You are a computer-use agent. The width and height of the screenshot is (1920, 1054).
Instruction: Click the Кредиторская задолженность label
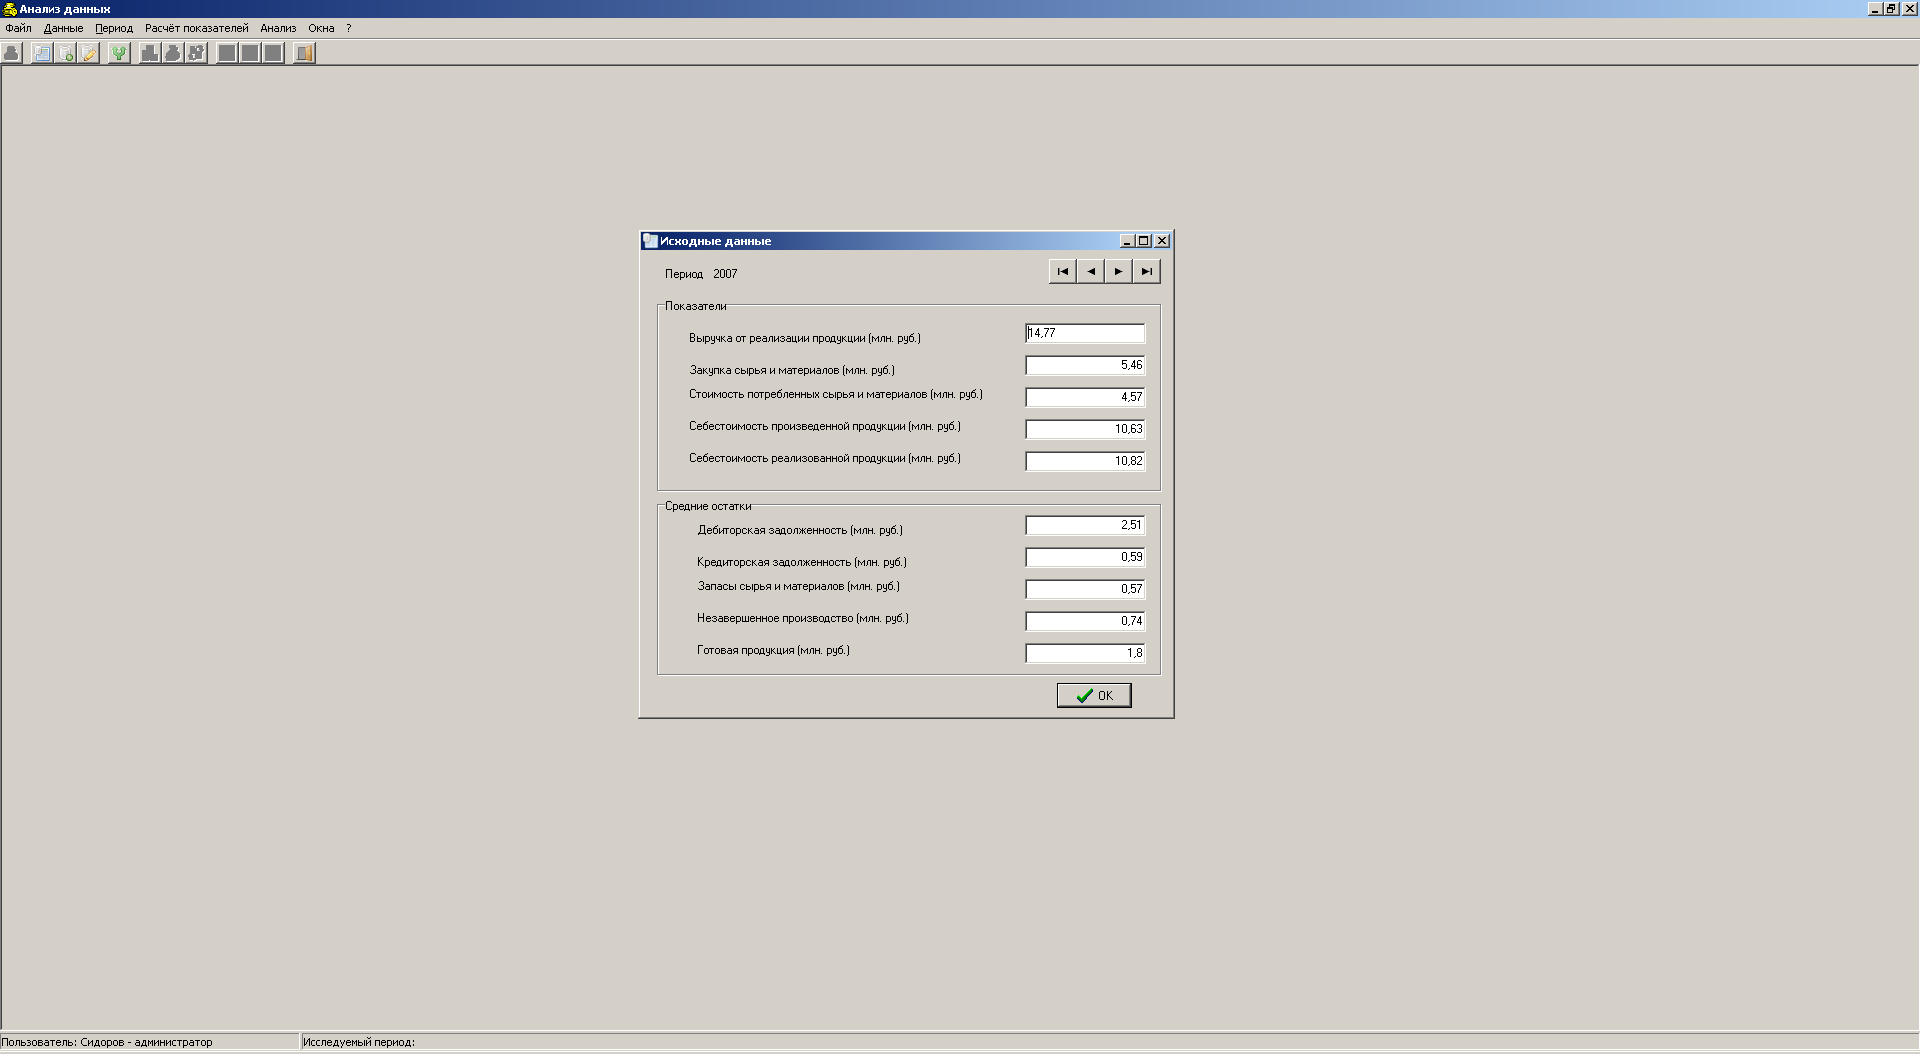pyautogui.click(x=802, y=562)
